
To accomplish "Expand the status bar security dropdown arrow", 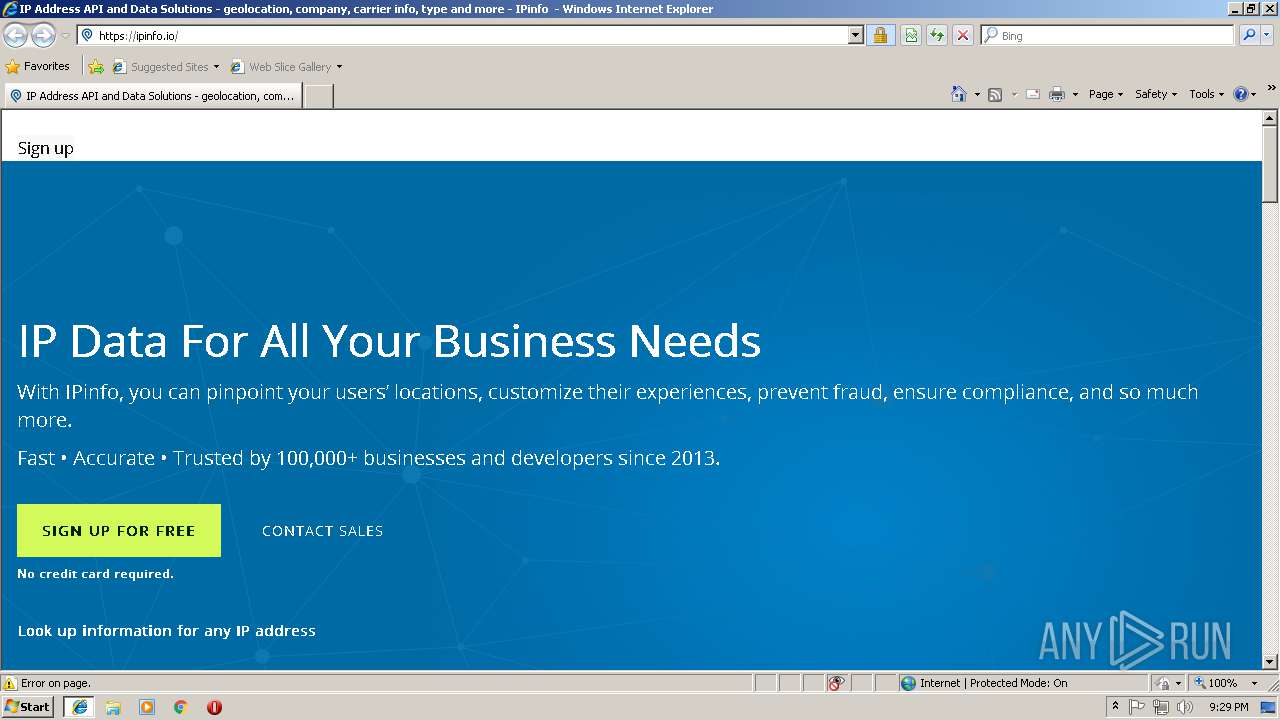I will tap(1179, 683).
